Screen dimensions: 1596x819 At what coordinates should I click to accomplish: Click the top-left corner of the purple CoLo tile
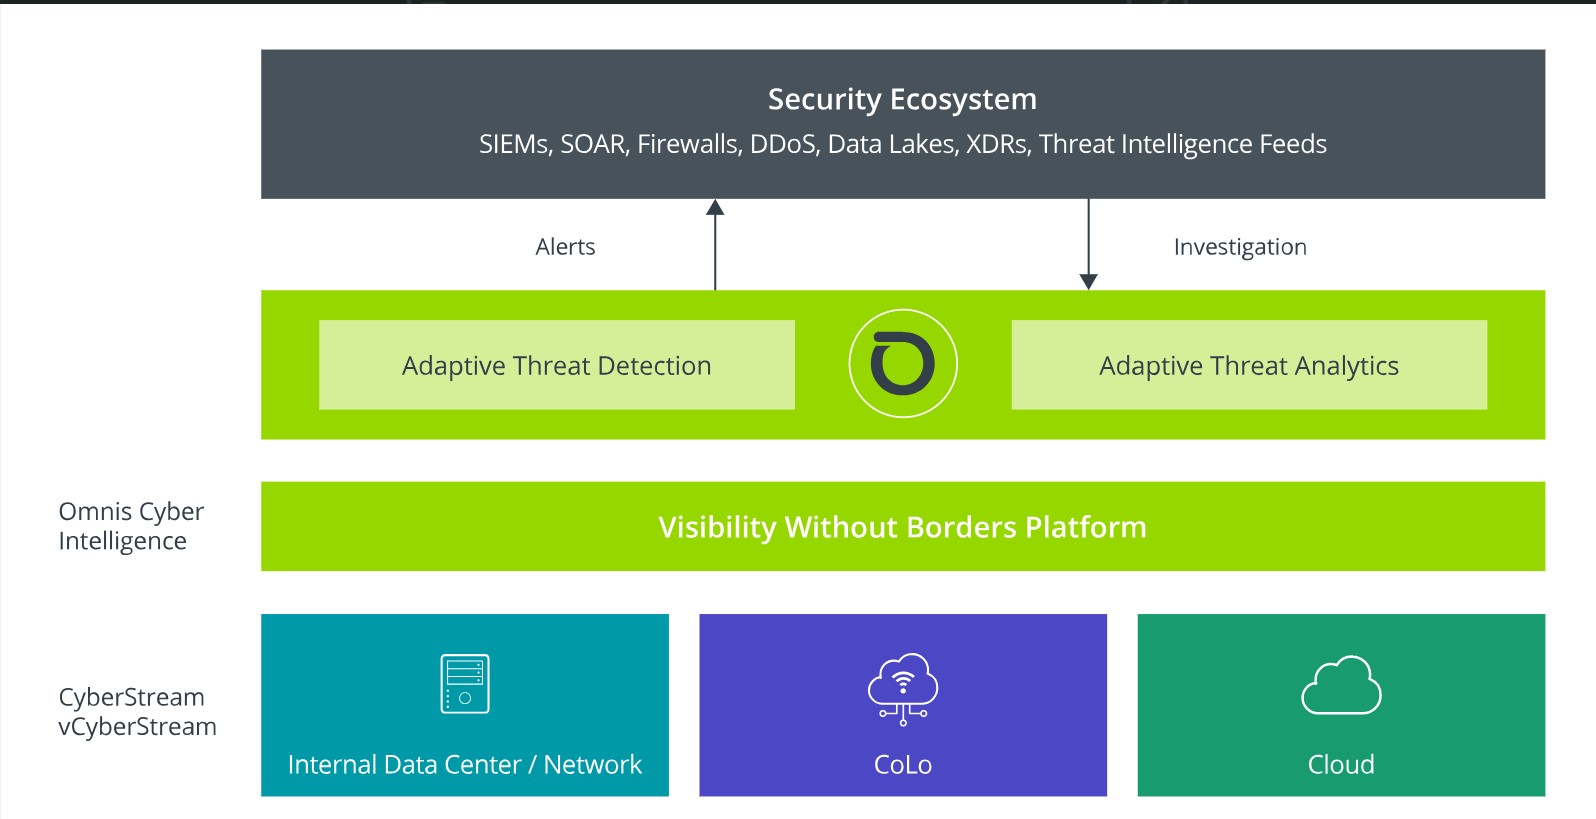[x=705, y=620]
